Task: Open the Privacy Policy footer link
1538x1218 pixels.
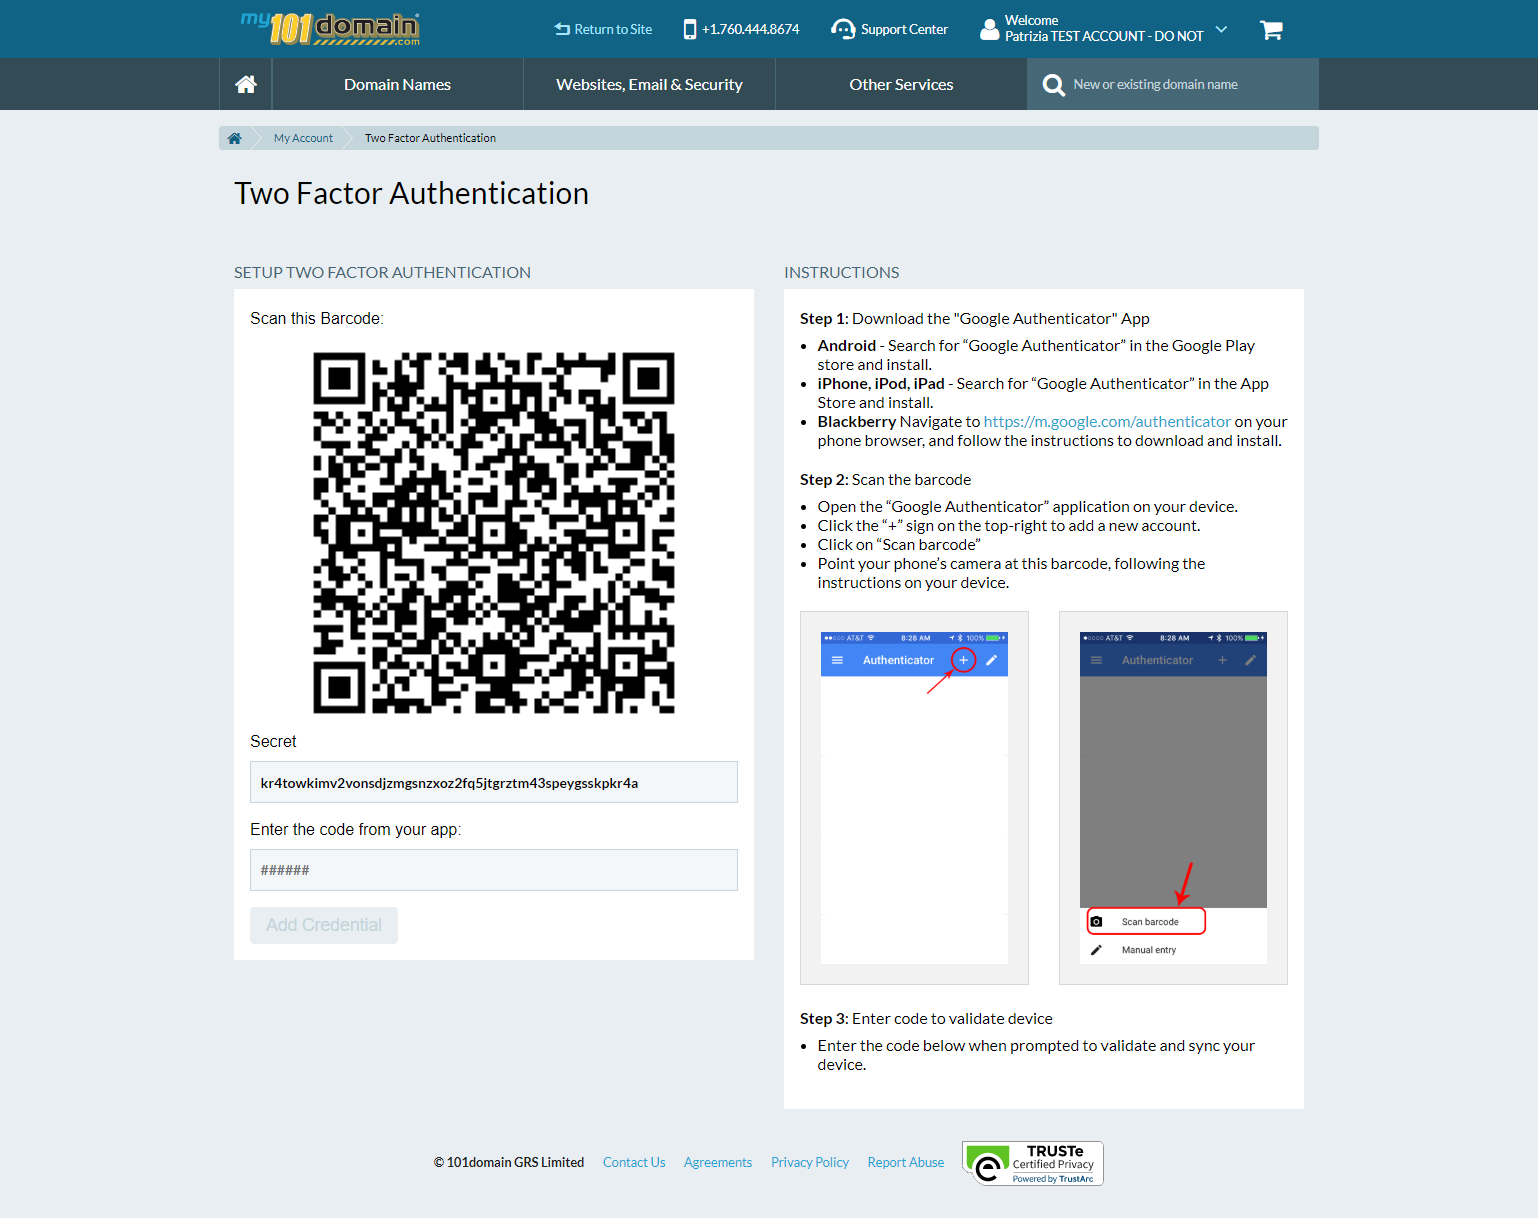Action: click(x=810, y=1162)
